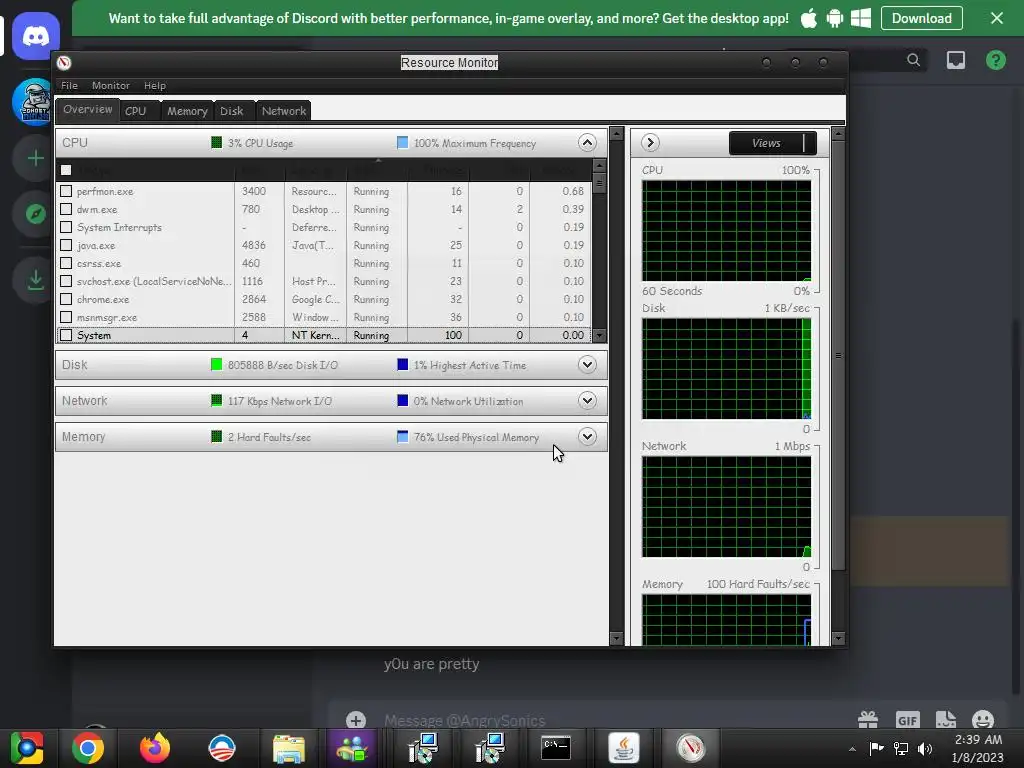Check the msnmsgr.exe process checkbox

(x=66, y=317)
